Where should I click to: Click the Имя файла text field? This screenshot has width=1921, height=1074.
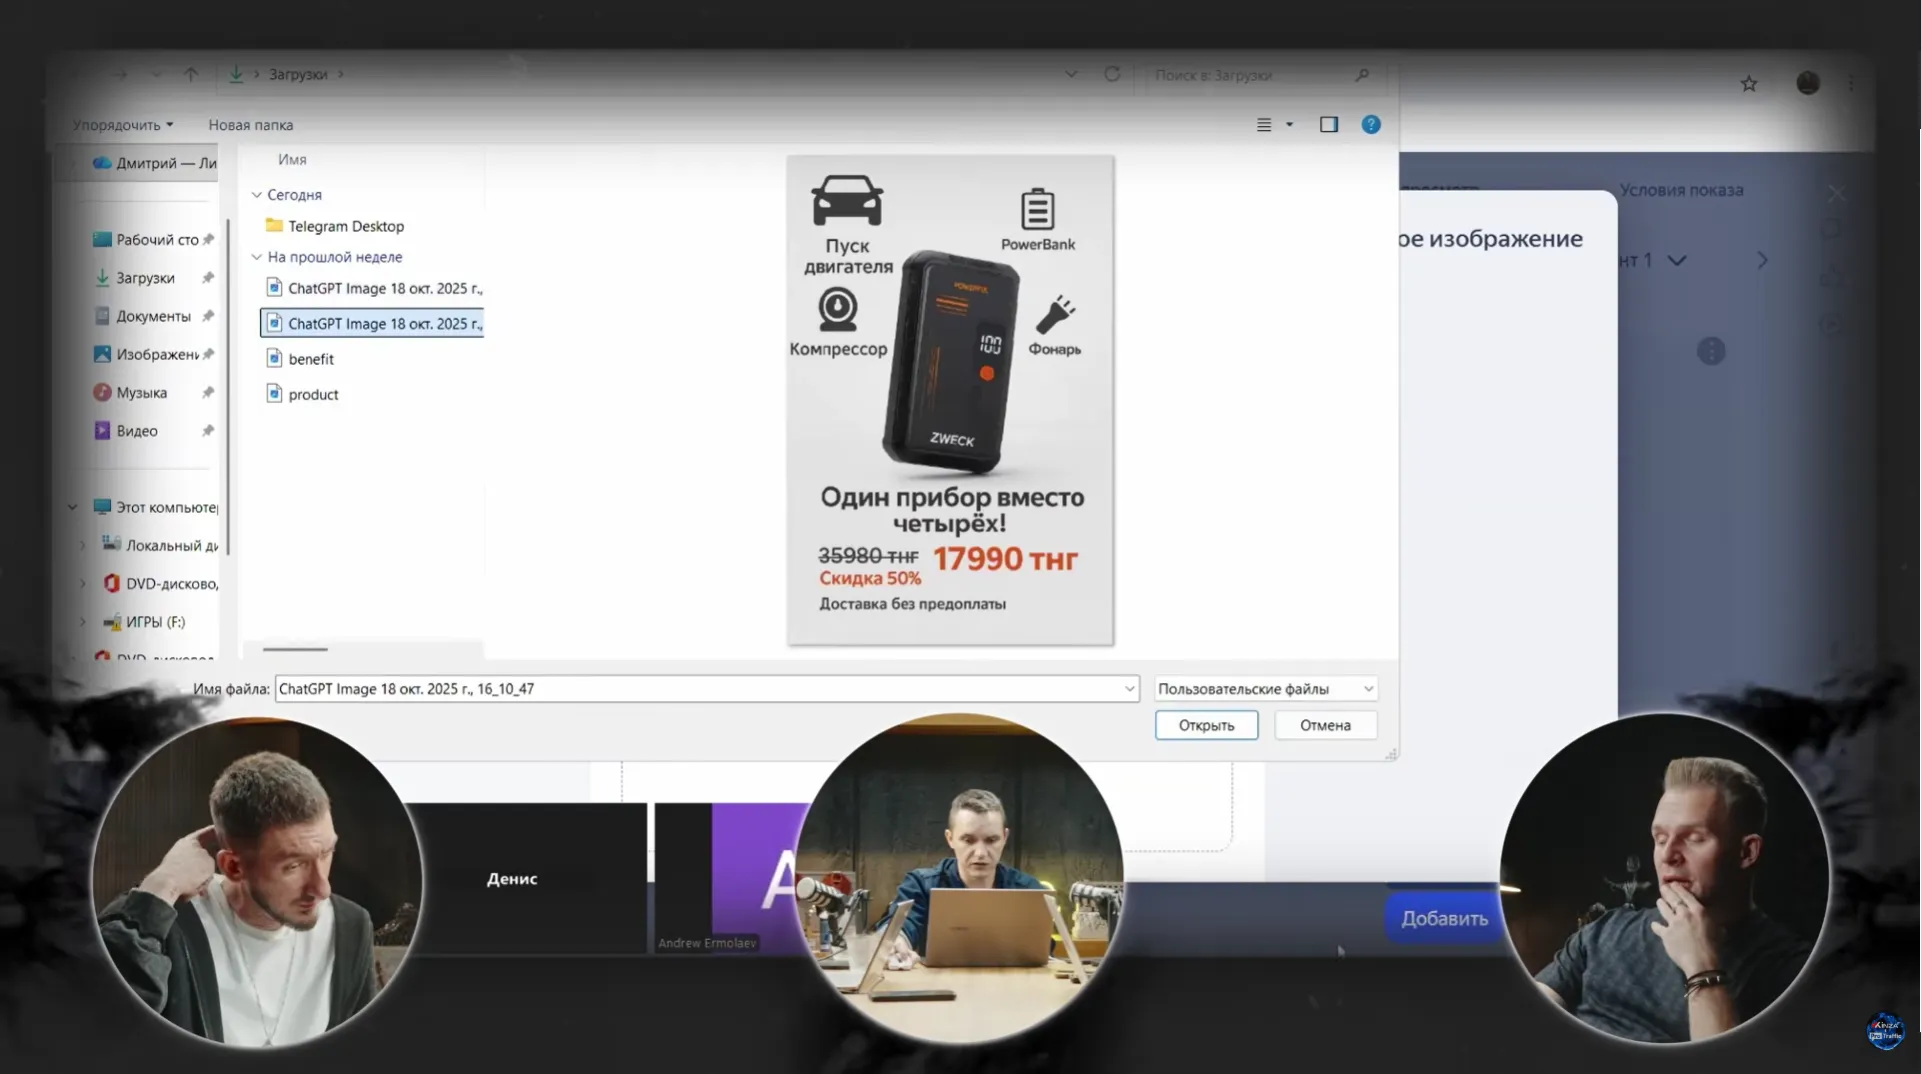(x=706, y=688)
